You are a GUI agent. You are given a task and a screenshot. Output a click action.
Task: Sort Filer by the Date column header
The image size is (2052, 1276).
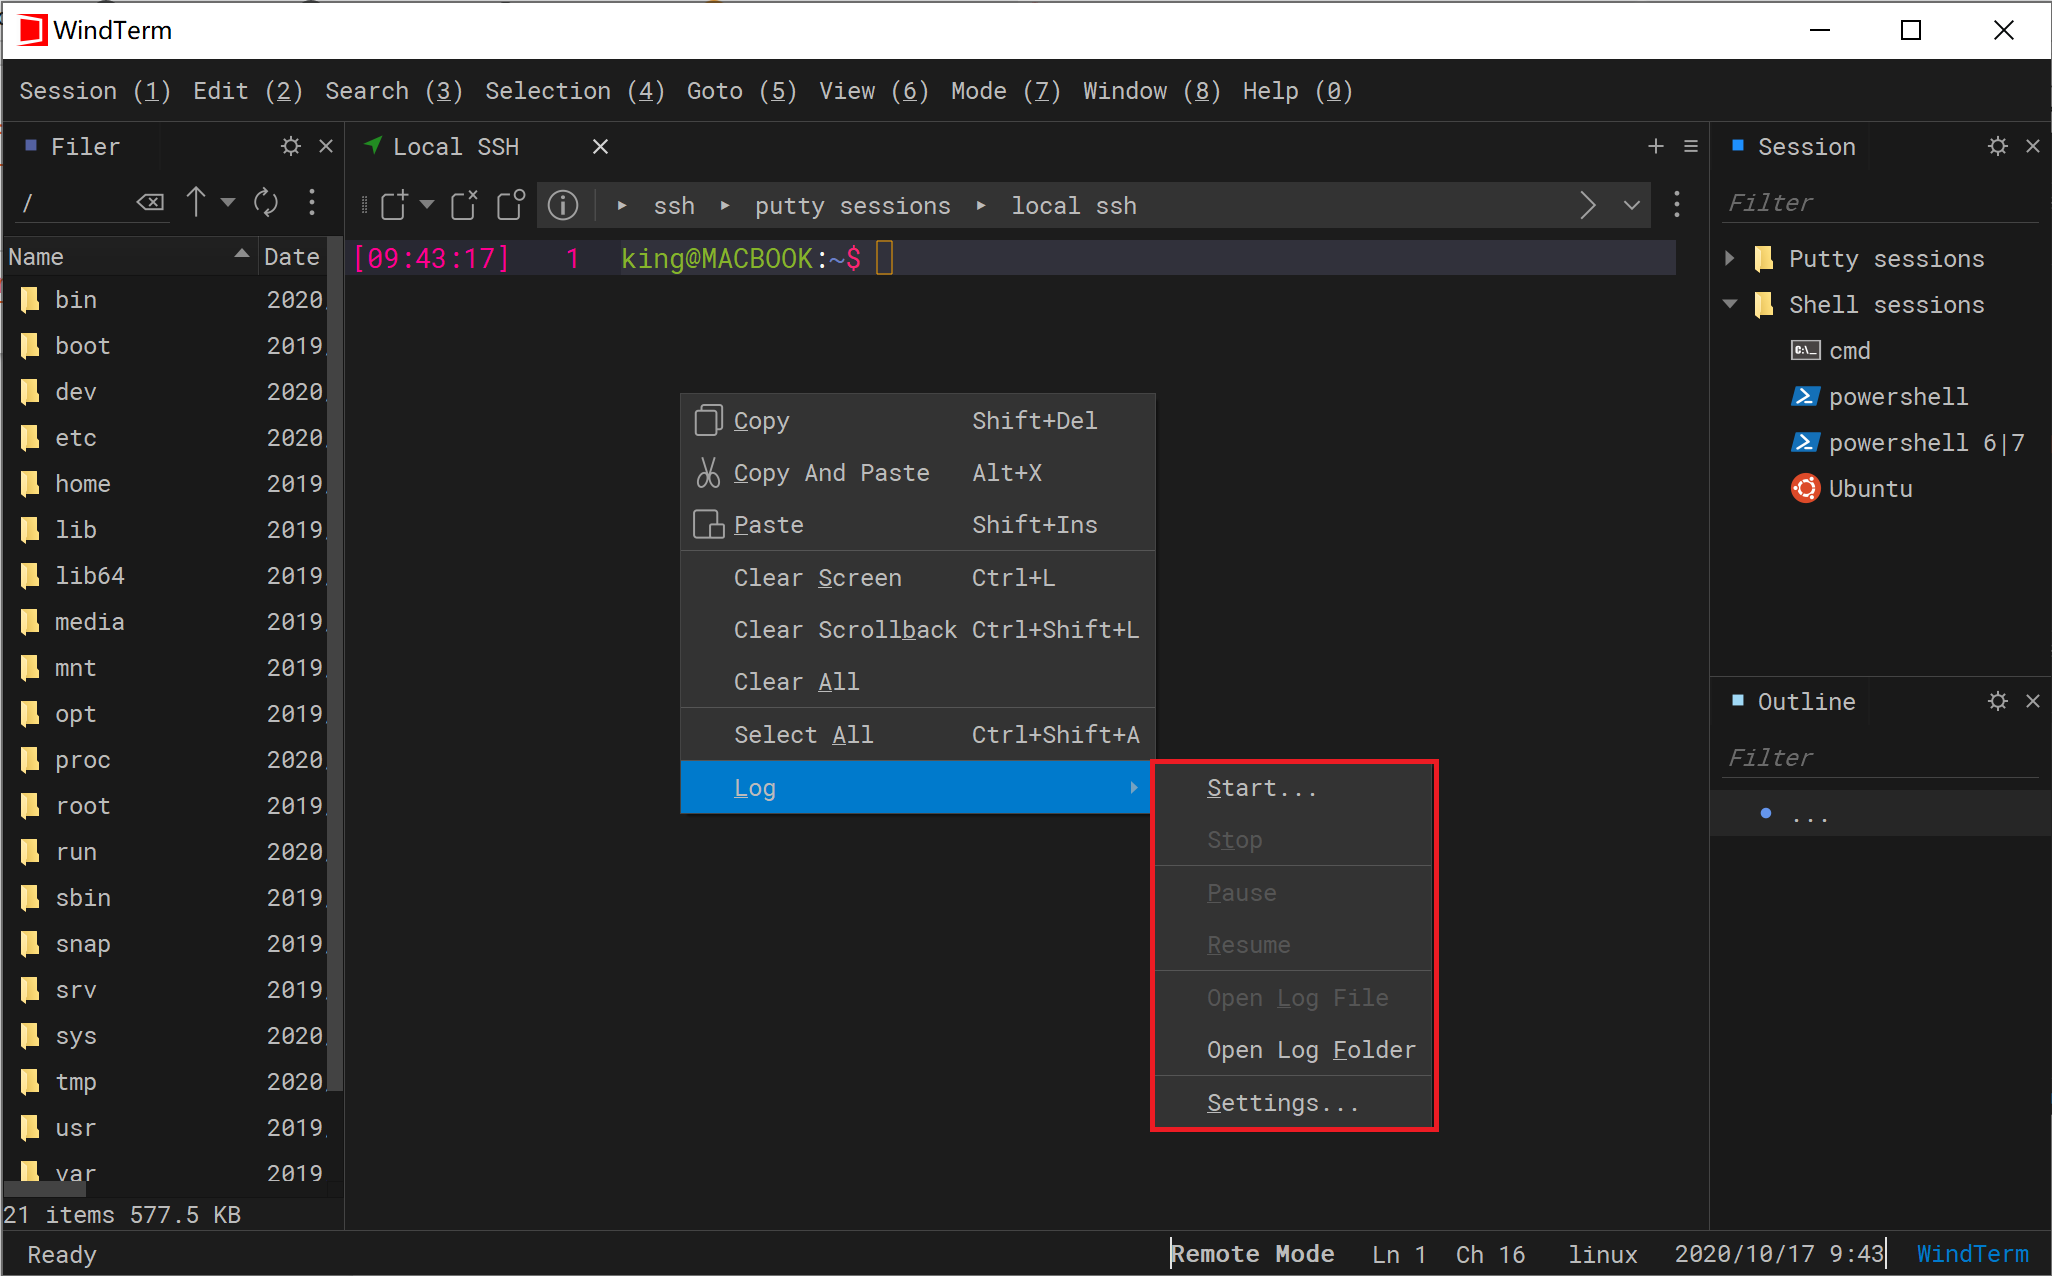tap(292, 257)
